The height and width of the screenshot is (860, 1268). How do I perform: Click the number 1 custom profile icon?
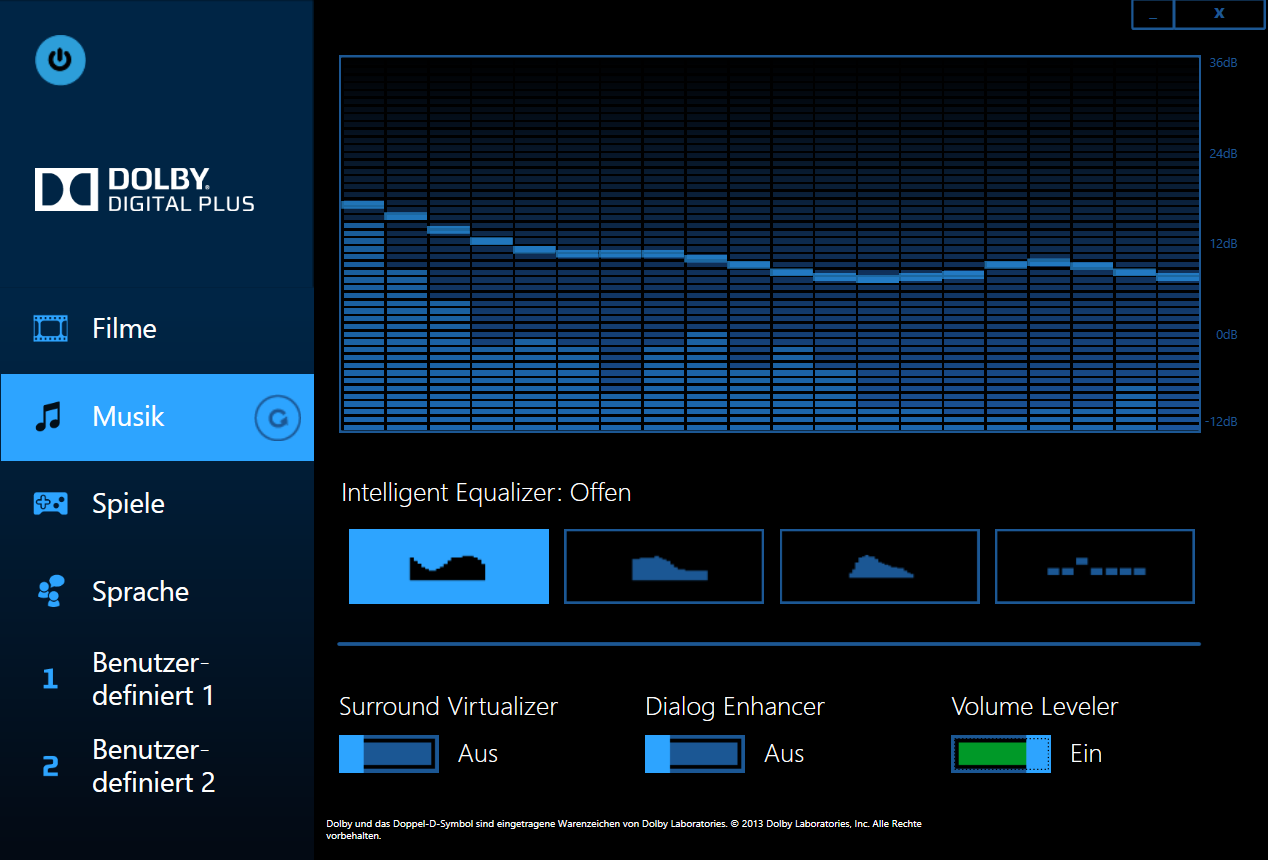[50, 680]
